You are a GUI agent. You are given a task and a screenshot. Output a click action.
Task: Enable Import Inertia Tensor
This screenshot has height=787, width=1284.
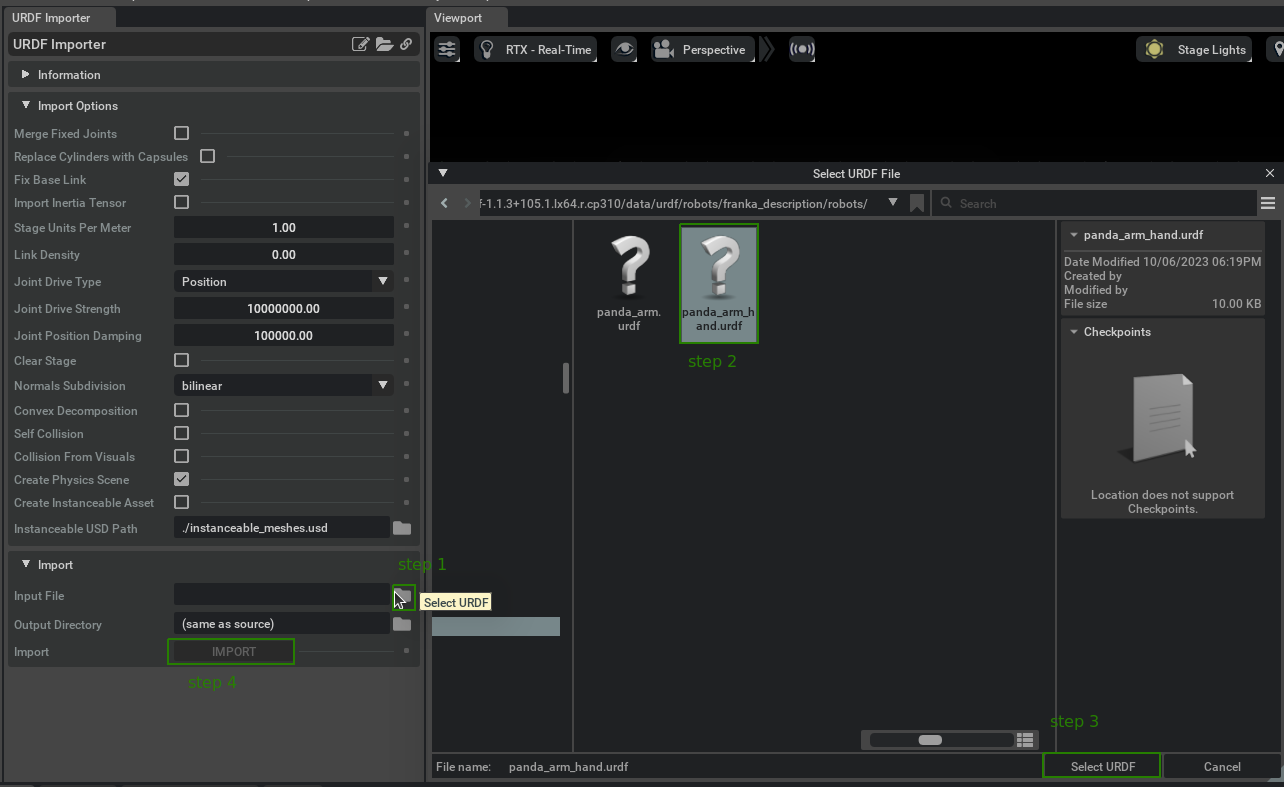181,202
